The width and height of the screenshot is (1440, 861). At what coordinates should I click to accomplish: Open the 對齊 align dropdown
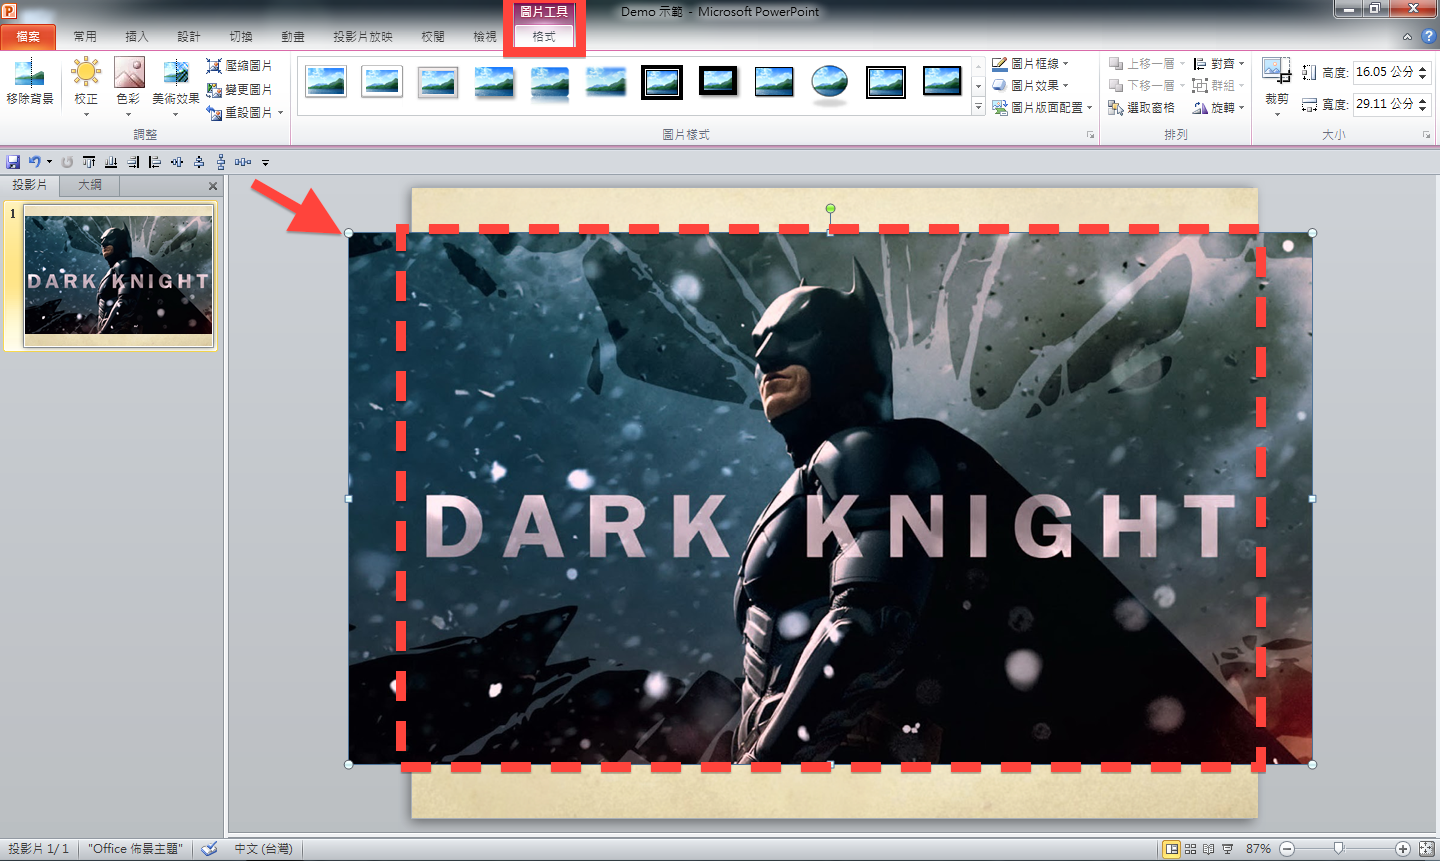(1219, 64)
